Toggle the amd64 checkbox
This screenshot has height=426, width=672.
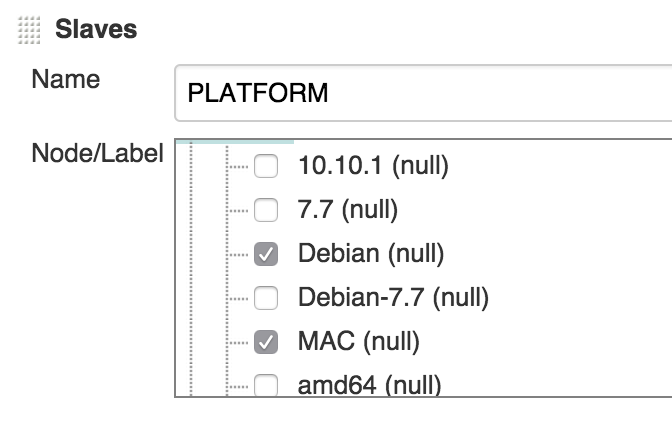click(266, 385)
